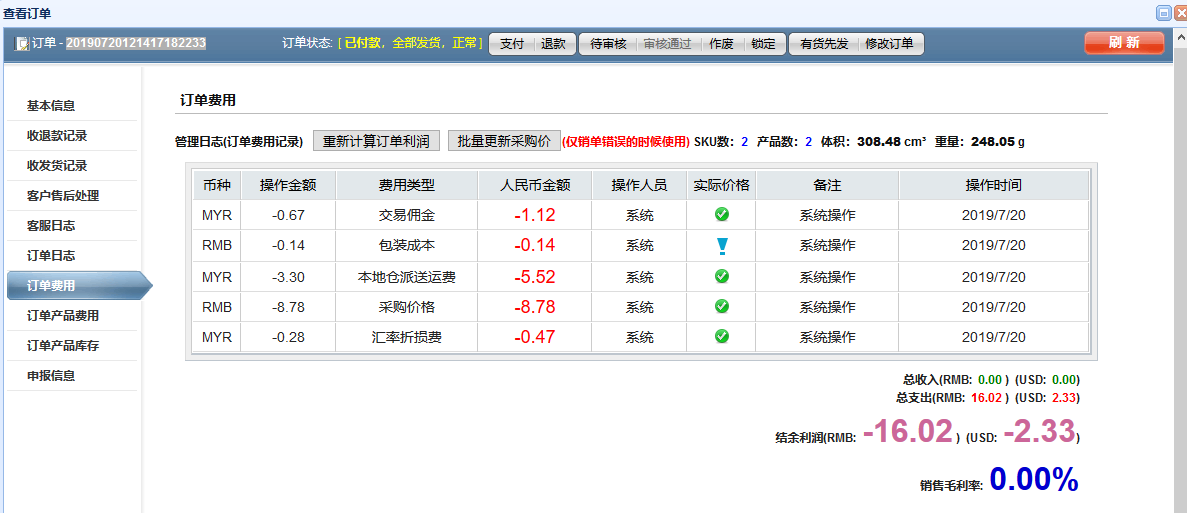This screenshot has width=1187, height=513.
Task: Click the 汇率折损费 cell
Action: [407, 337]
